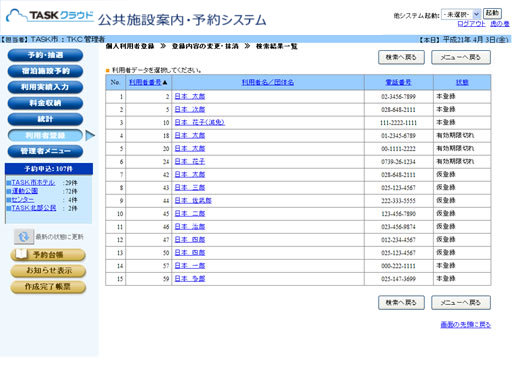Sort by 利用者名/団体名 column header
Viewport: 512px width, 384px height.
click(x=268, y=82)
